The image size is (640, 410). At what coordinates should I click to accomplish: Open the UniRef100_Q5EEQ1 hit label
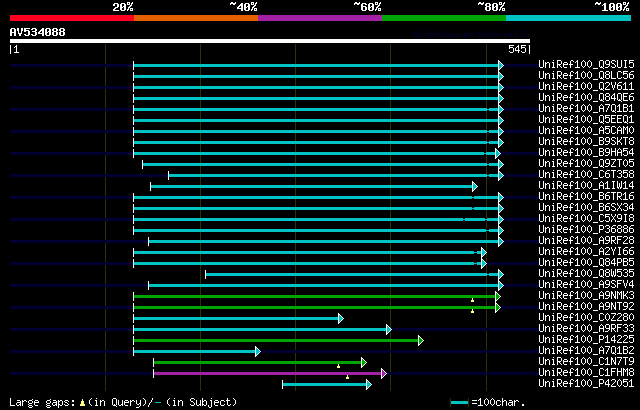tap(586, 120)
